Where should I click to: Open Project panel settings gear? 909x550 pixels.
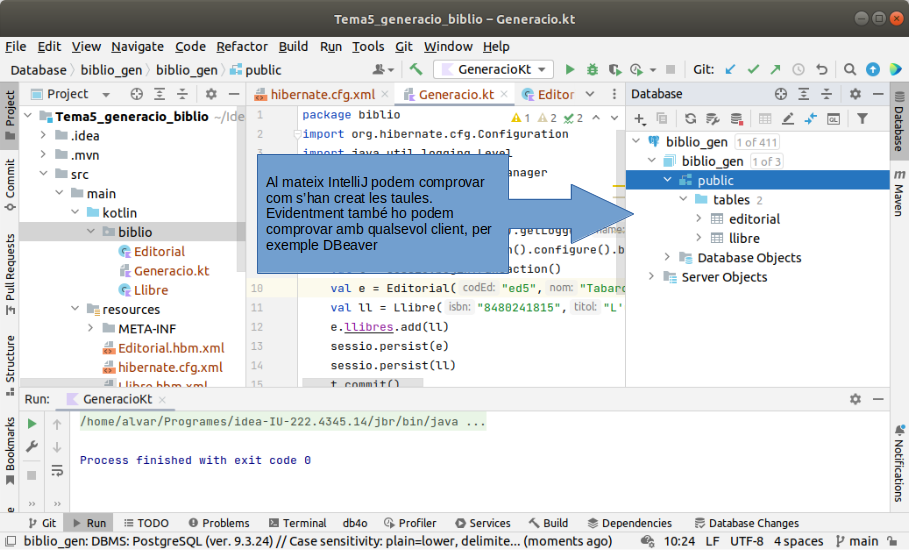(x=211, y=94)
